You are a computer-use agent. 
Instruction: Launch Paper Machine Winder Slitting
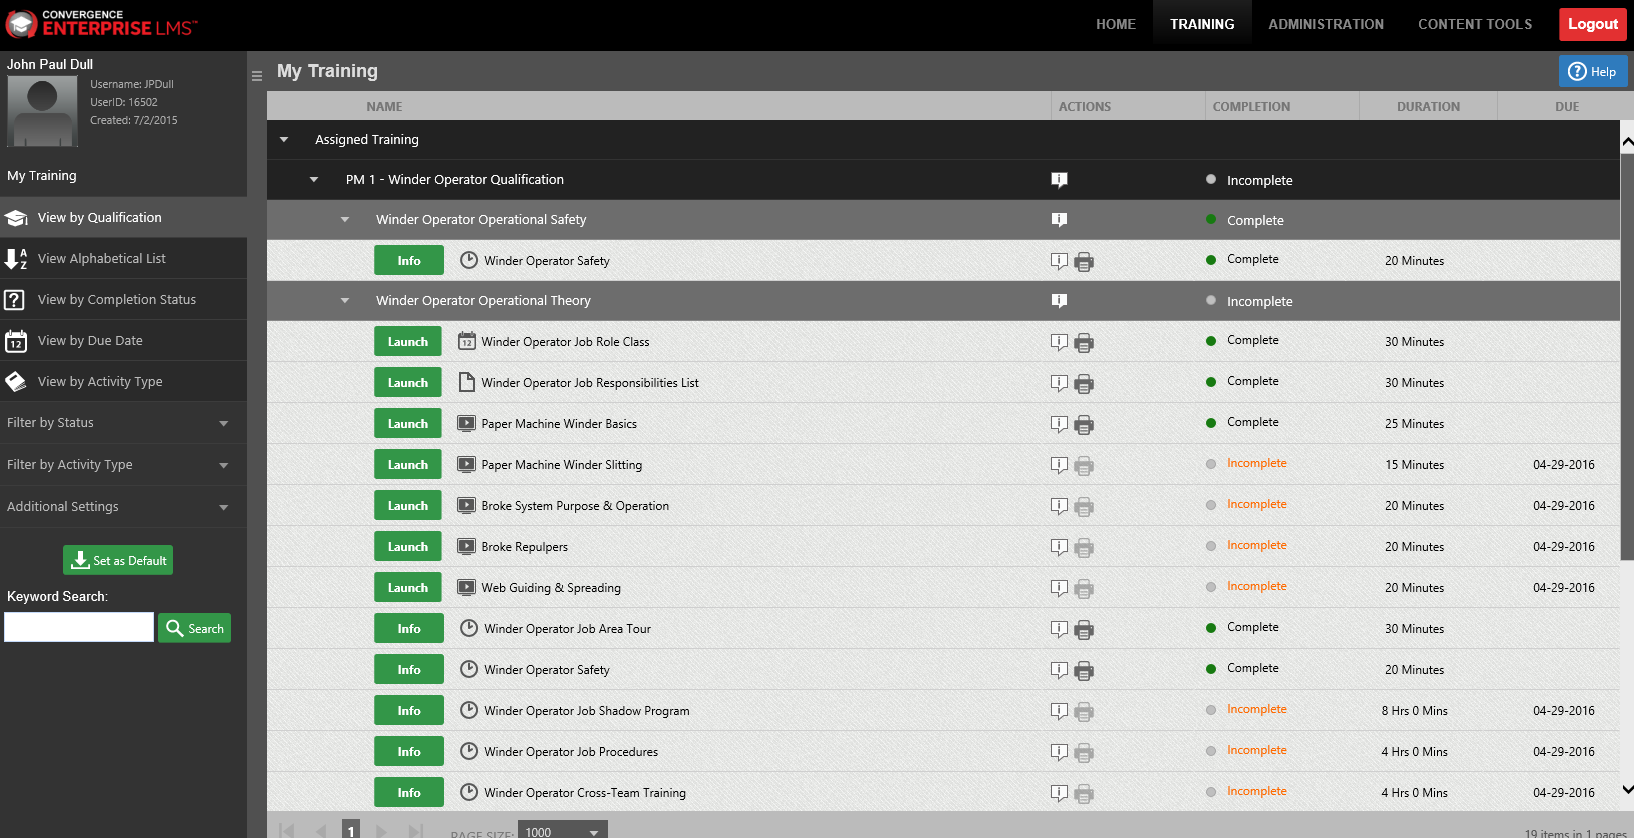tap(408, 465)
